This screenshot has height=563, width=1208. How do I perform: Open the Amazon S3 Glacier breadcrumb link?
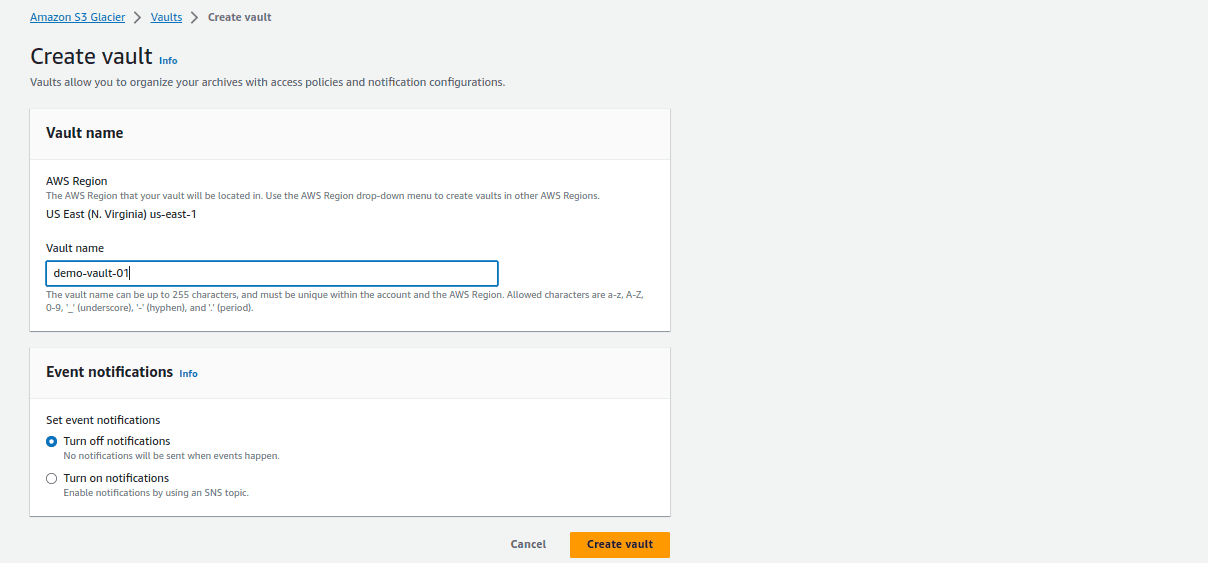click(x=77, y=17)
